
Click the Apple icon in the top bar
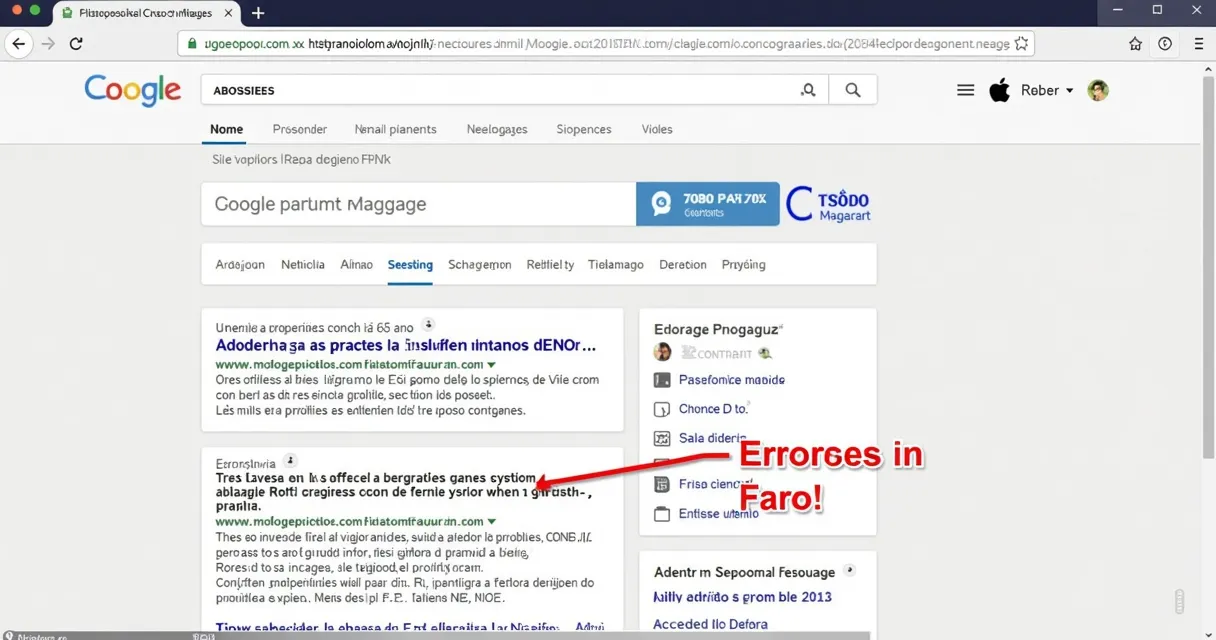click(x=999, y=89)
